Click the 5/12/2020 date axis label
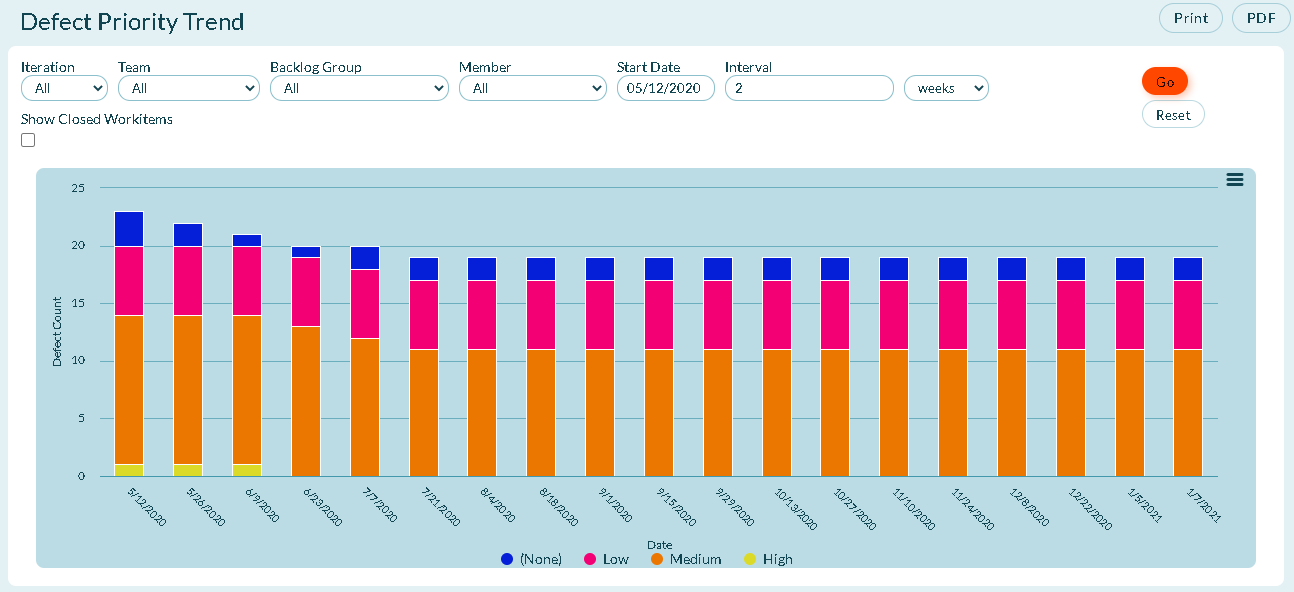 coord(148,507)
